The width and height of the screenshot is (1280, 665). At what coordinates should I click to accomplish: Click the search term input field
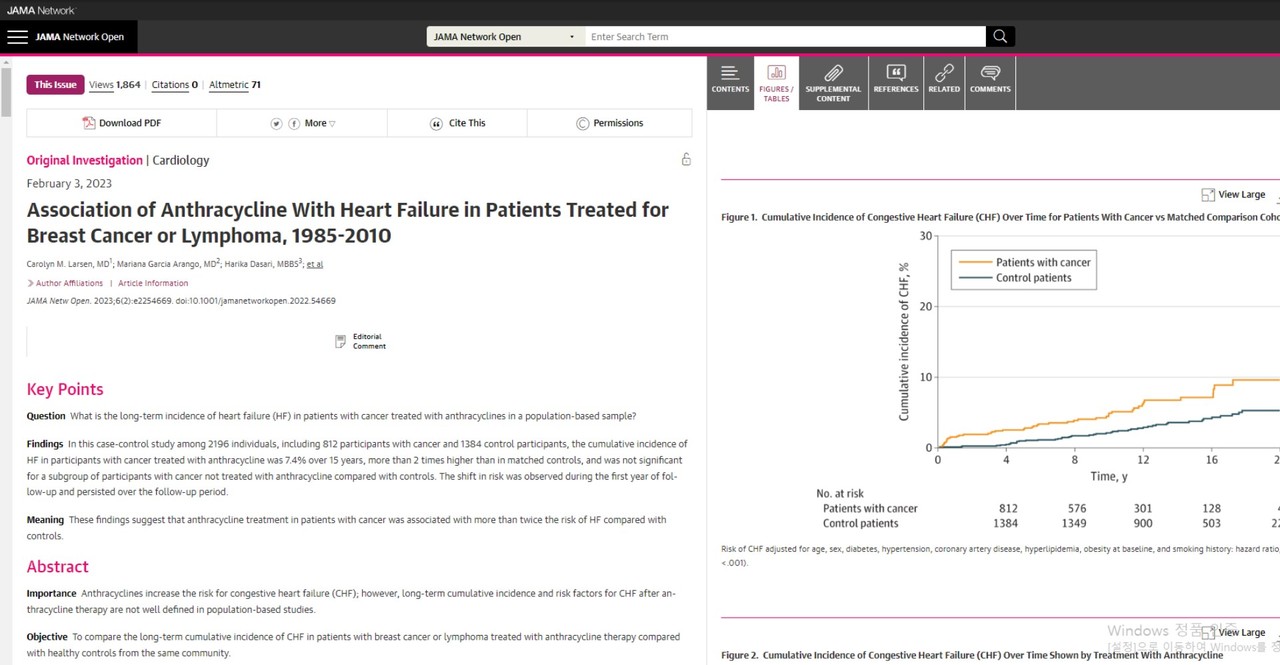coord(785,37)
